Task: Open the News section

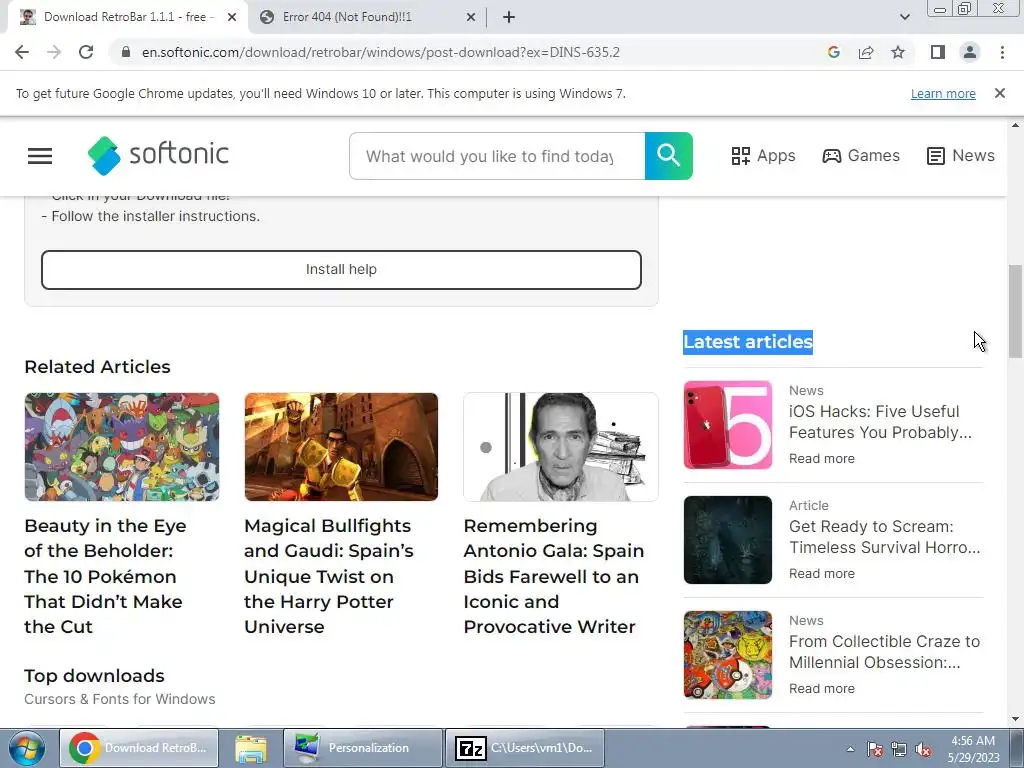Action: tap(961, 155)
